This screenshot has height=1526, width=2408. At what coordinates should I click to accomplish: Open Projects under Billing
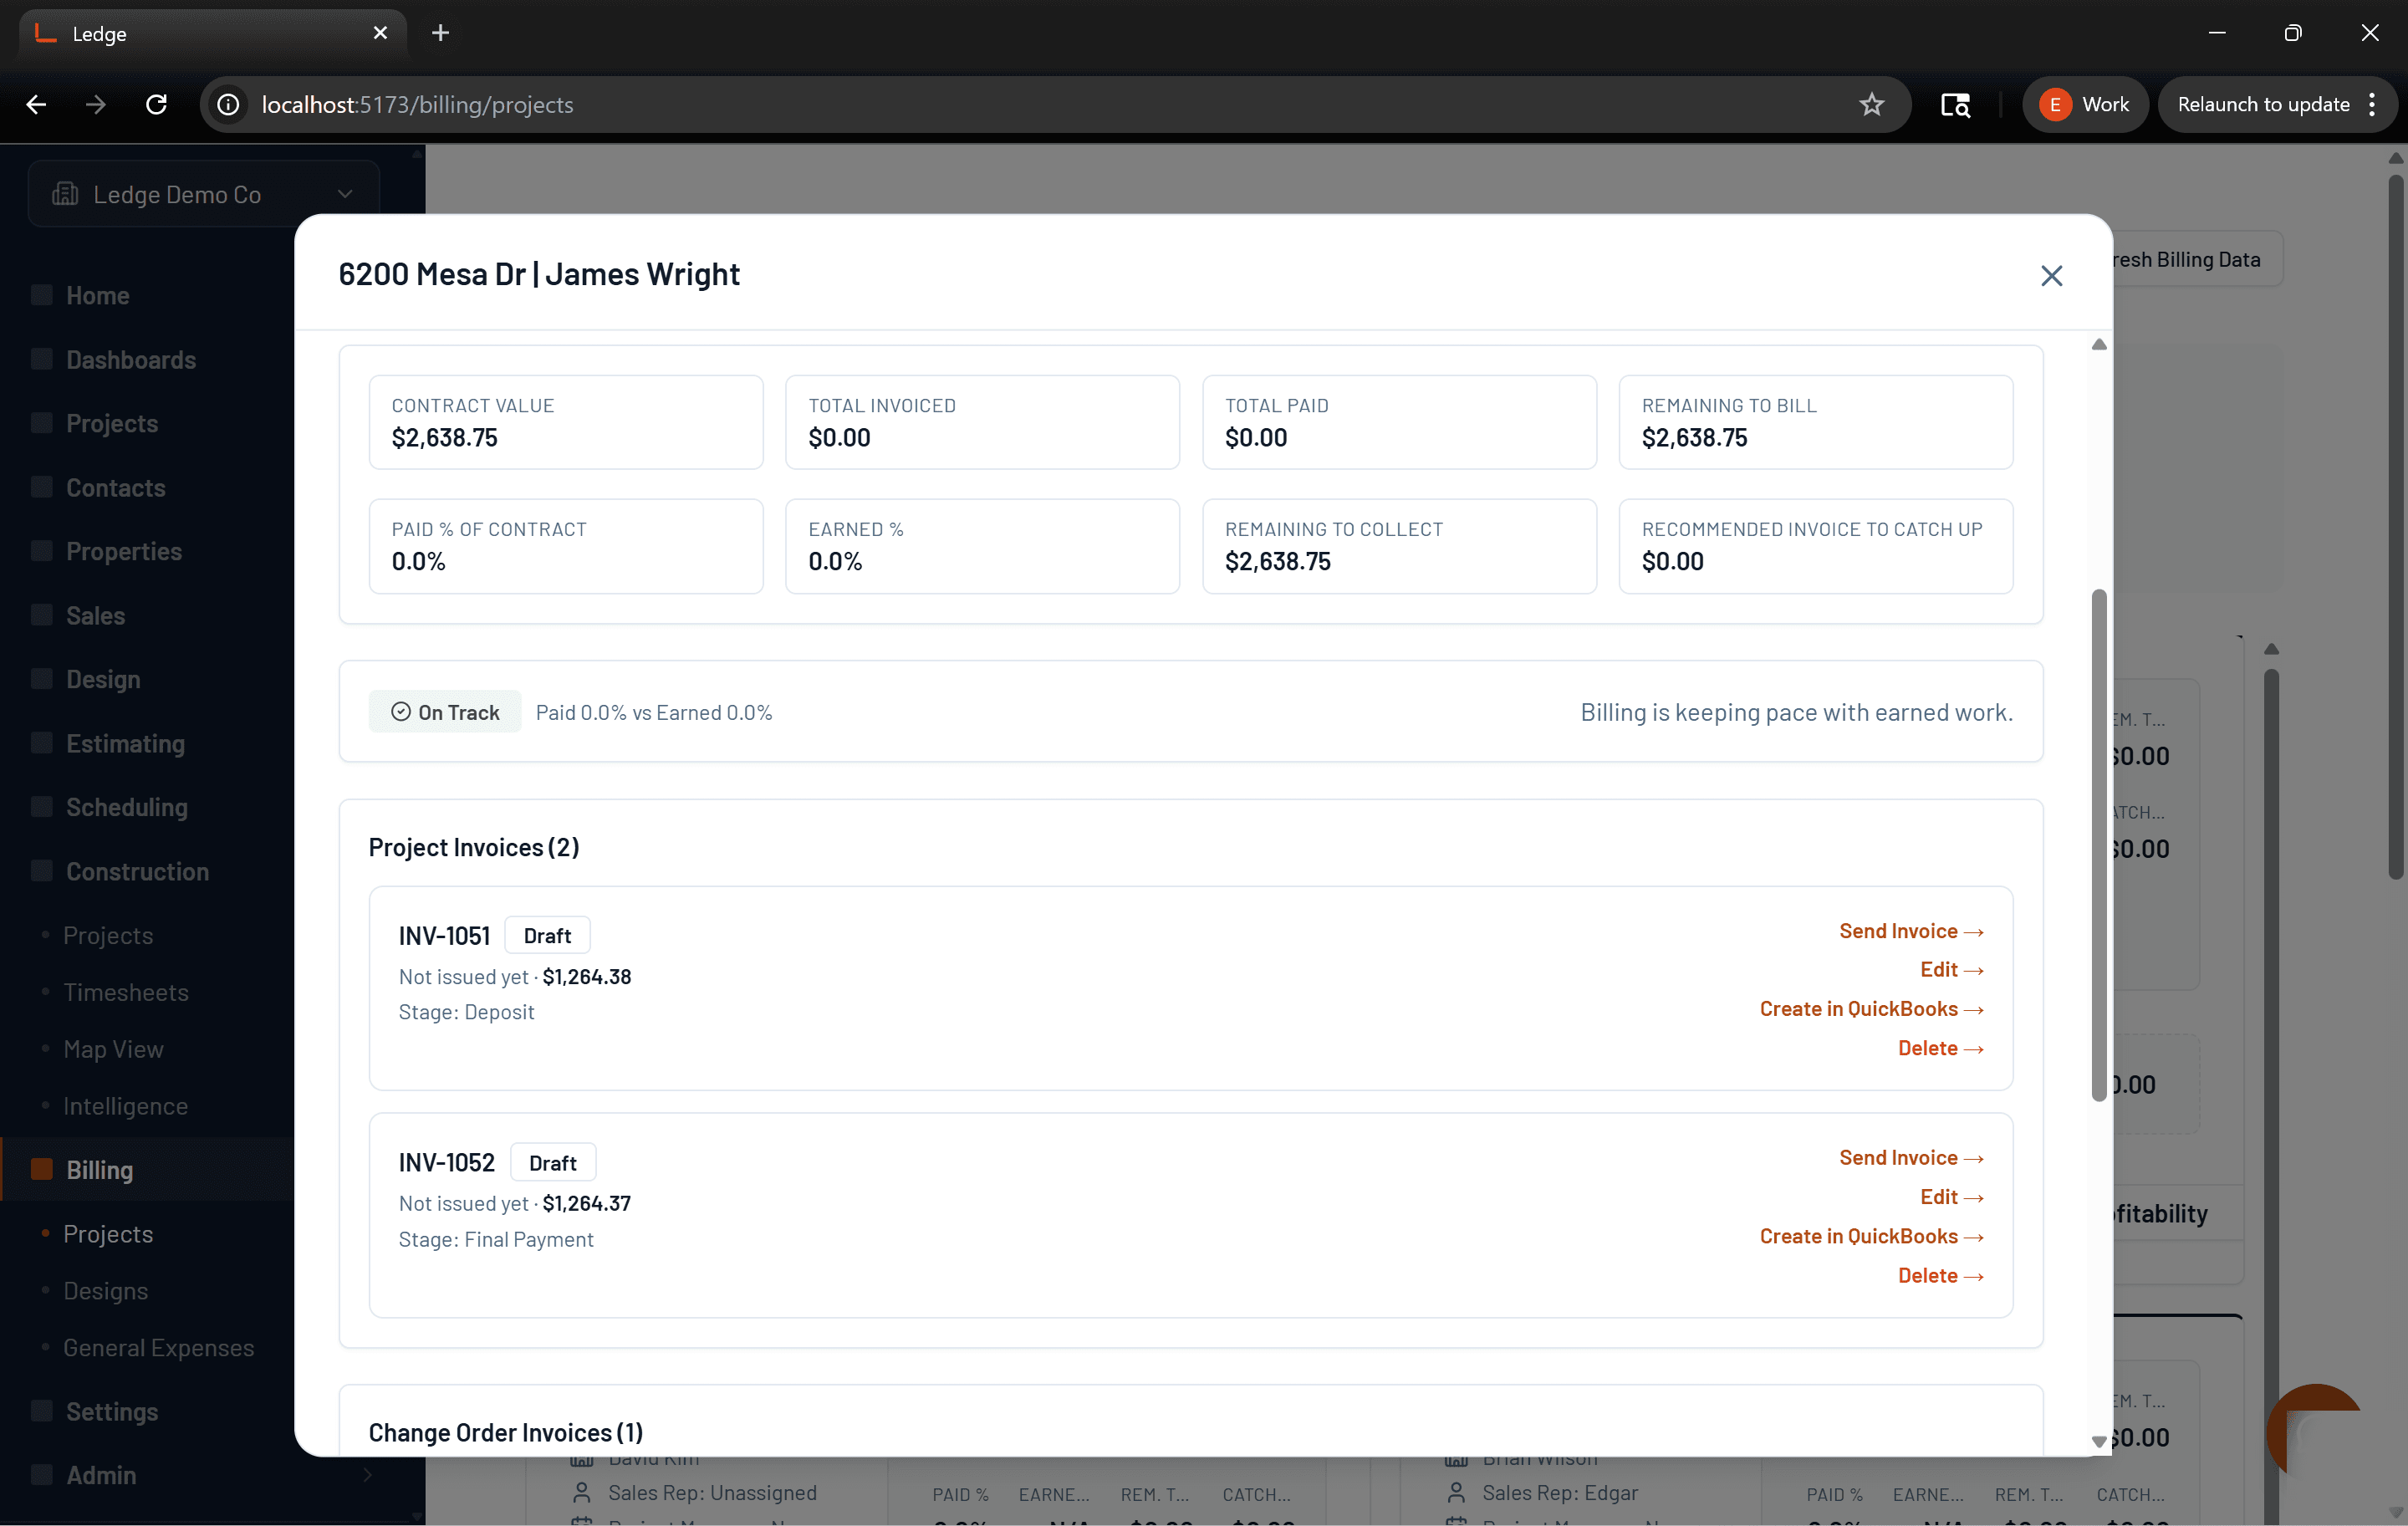click(x=108, y=1233)
